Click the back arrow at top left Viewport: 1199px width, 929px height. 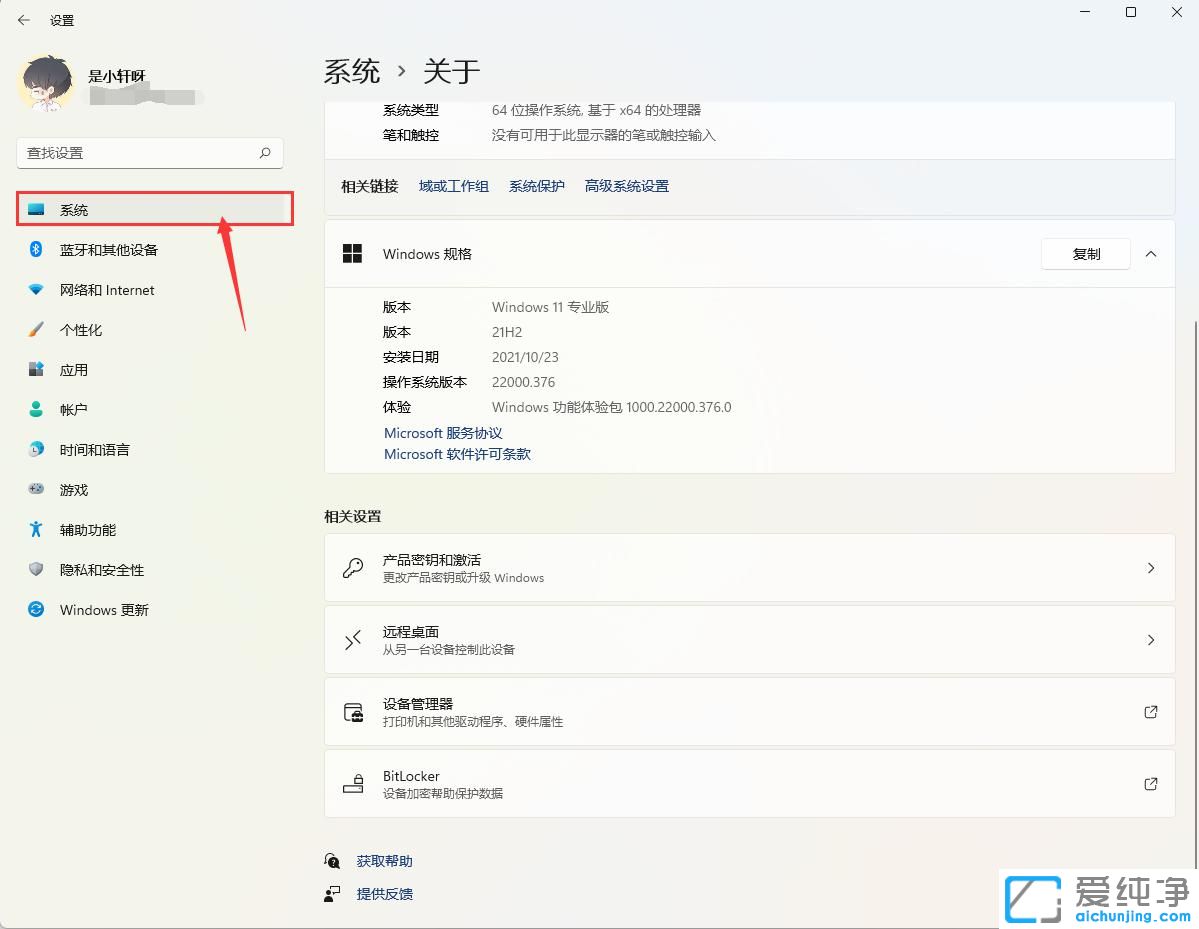[23, 19]
